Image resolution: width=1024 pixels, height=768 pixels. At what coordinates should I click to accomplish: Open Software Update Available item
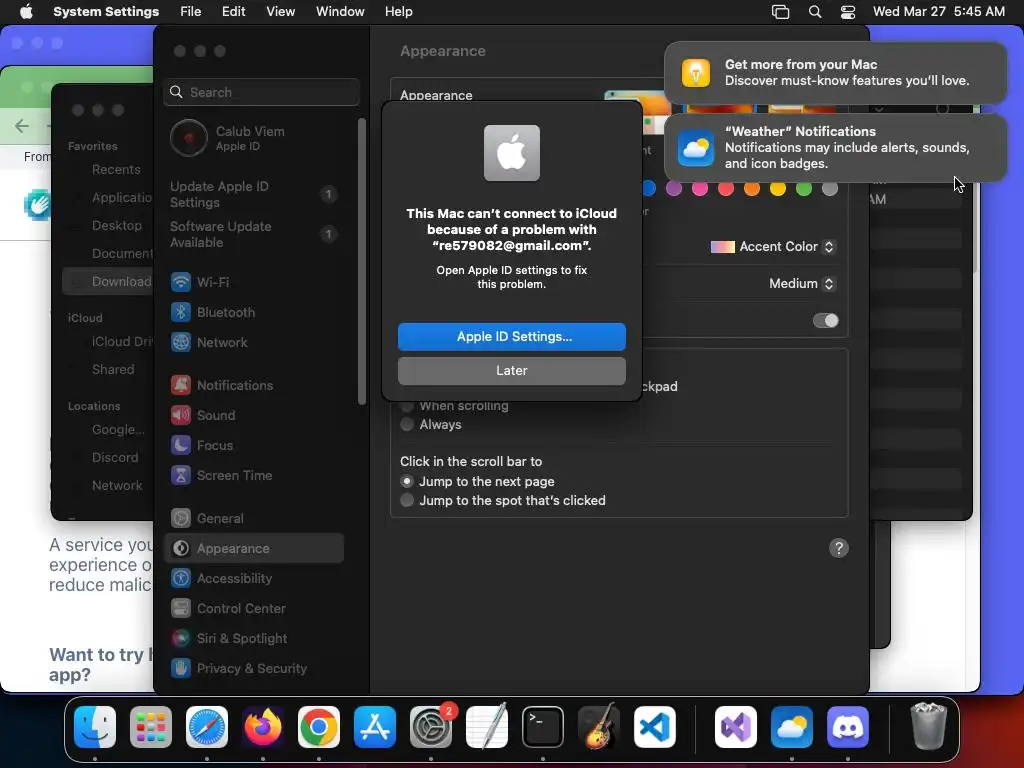[x=255, y=234]
